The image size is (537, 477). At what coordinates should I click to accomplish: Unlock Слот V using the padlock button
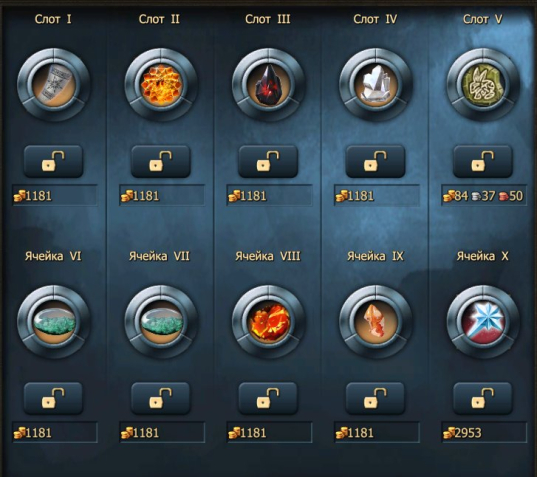click(x=483, y=161)
